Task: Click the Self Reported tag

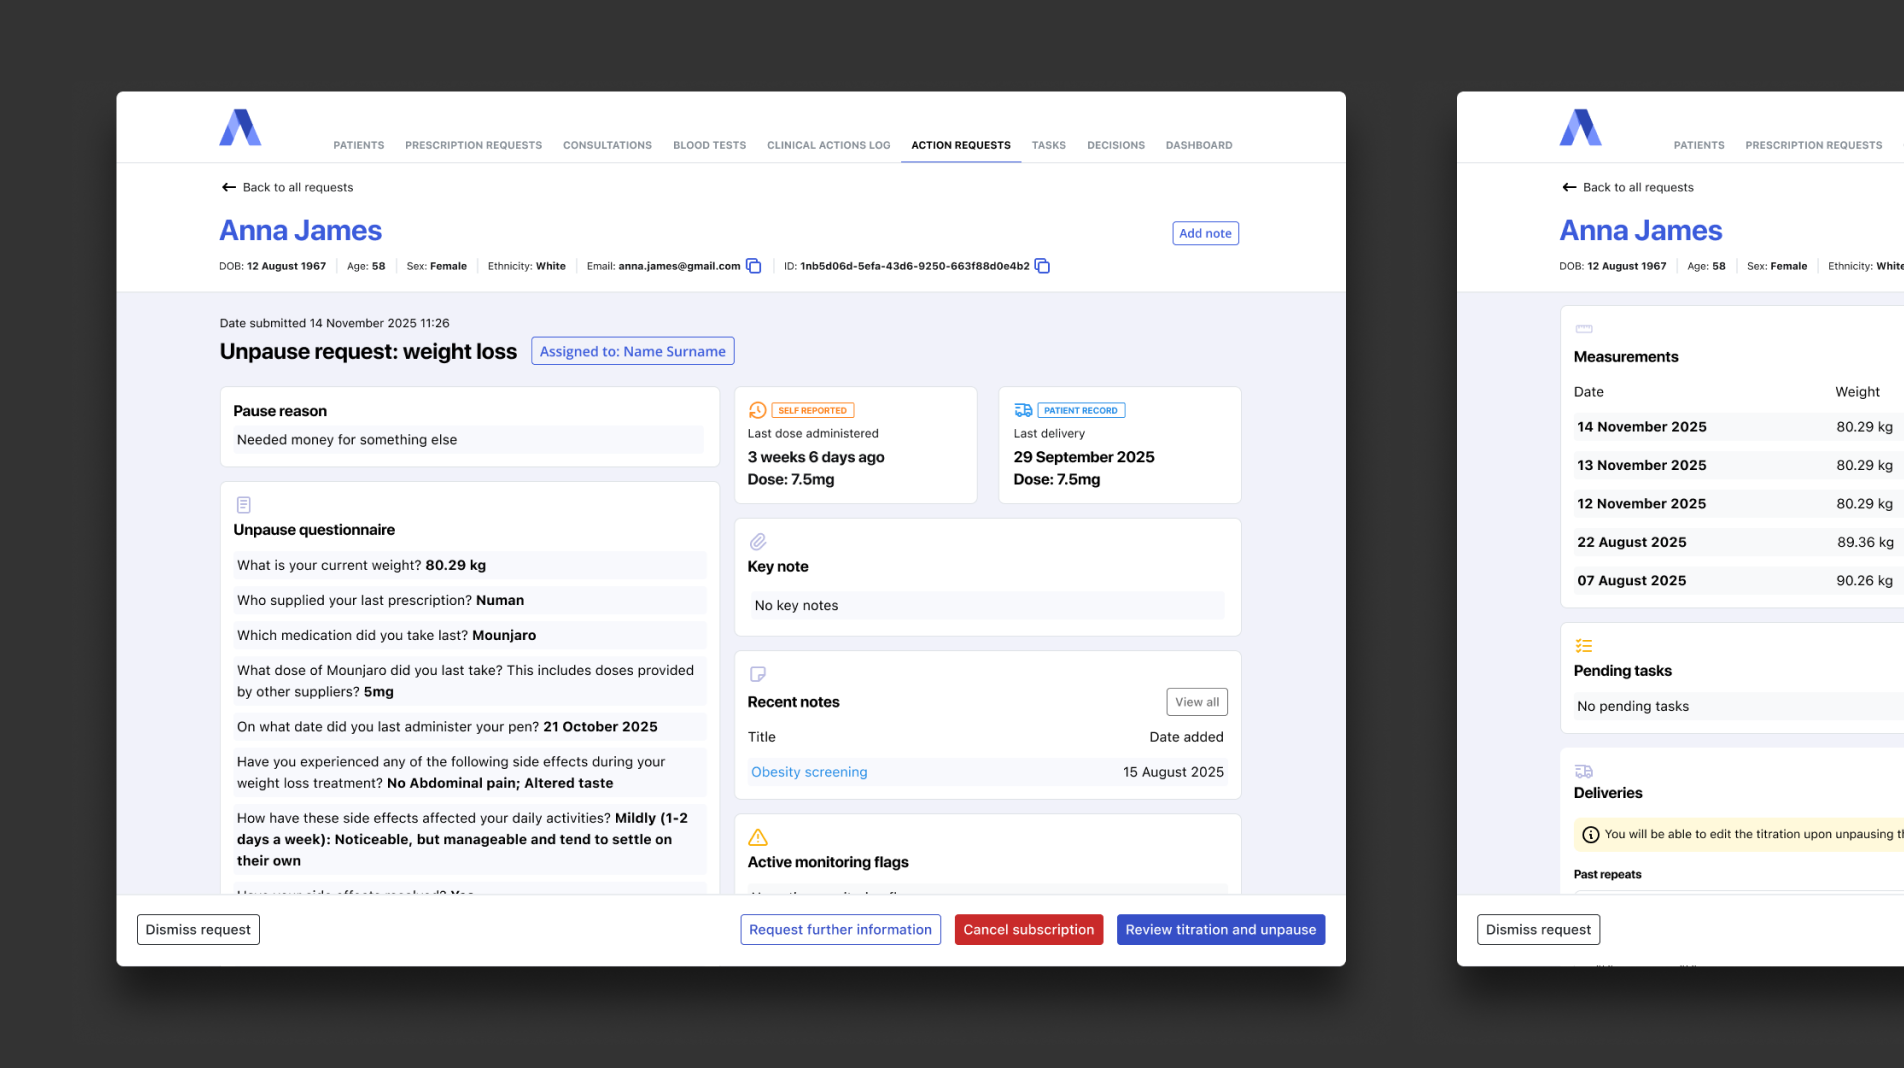Action: click(x=812, y=410)
